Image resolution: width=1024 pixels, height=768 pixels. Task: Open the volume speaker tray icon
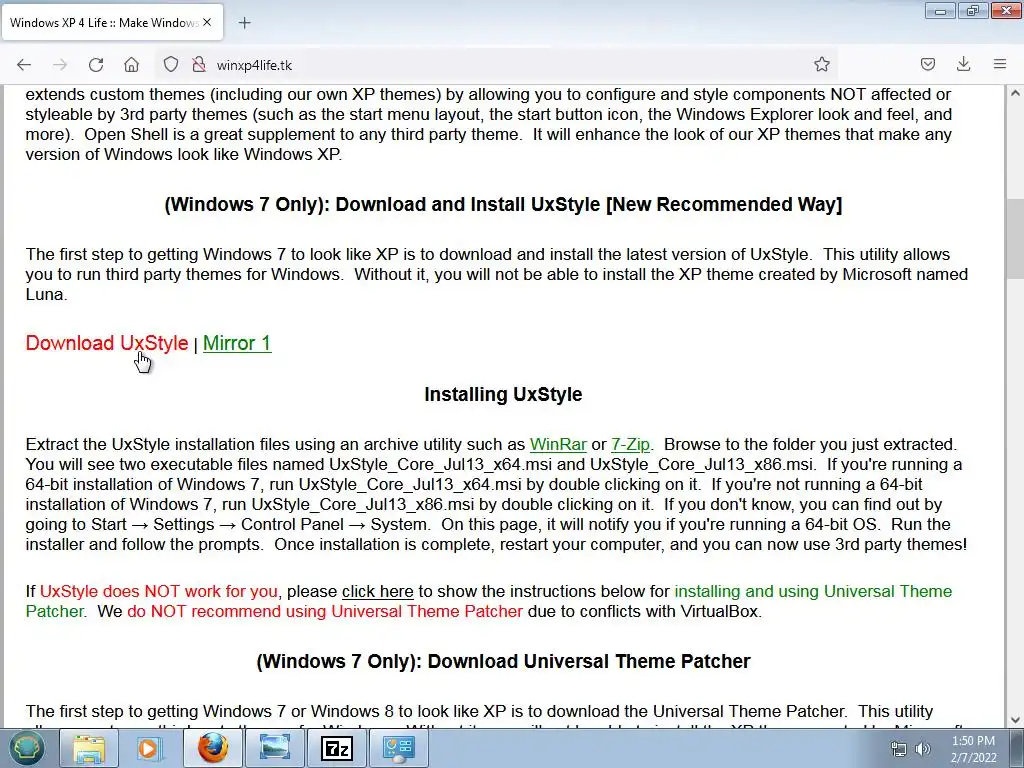click(x=923, y=749)
